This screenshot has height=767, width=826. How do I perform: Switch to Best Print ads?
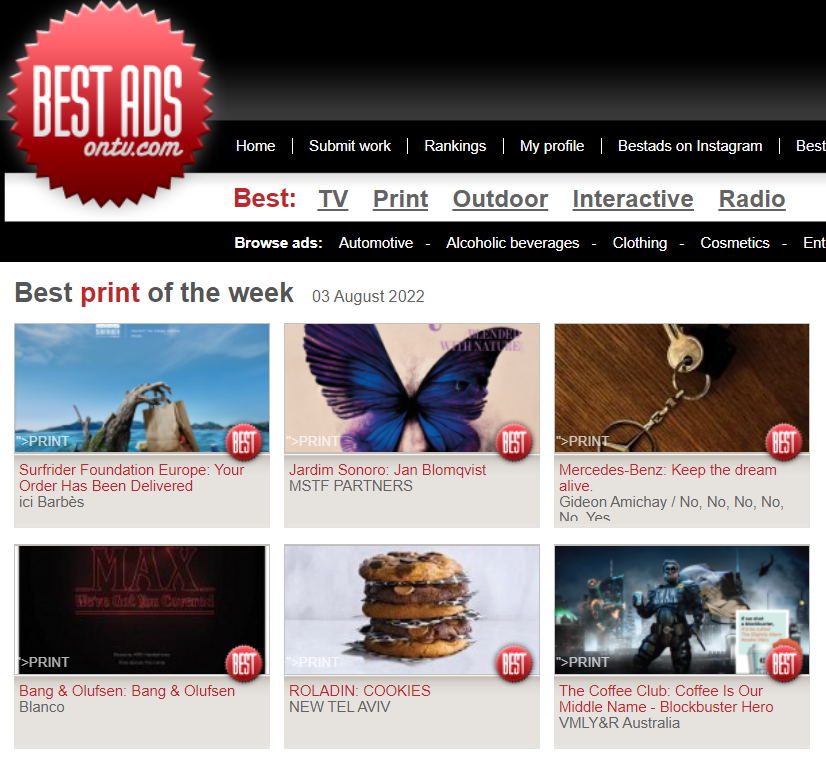pos(400,199)
